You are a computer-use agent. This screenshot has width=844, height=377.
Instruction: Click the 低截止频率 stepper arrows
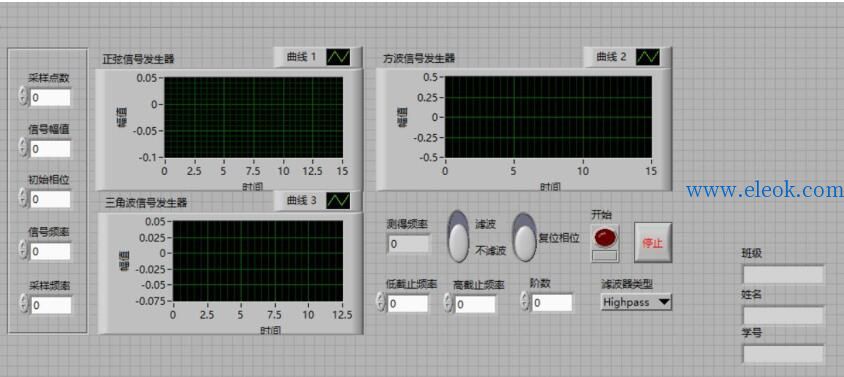coord(381,302)
